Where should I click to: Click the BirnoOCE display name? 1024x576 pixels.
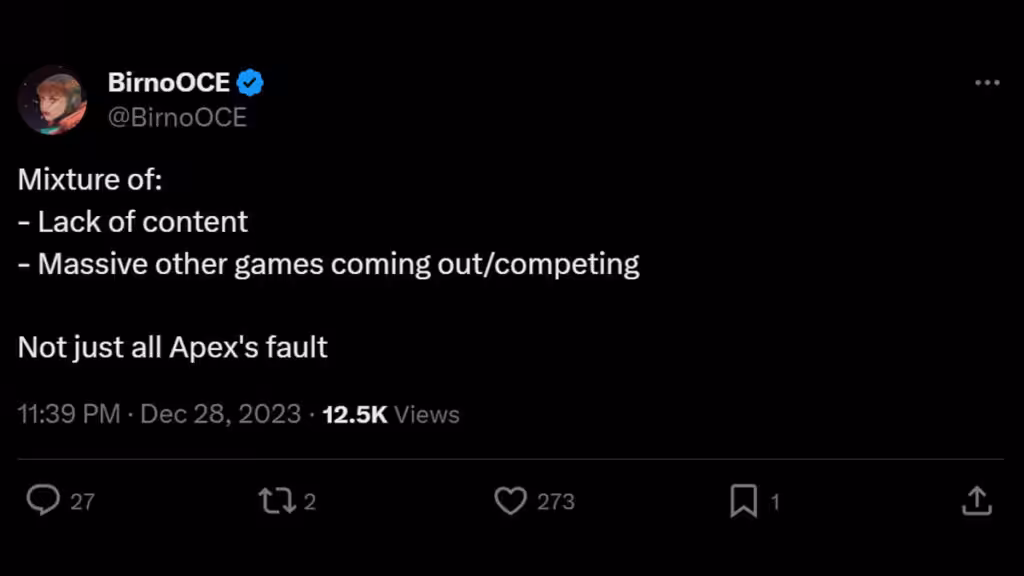point(169,83)
